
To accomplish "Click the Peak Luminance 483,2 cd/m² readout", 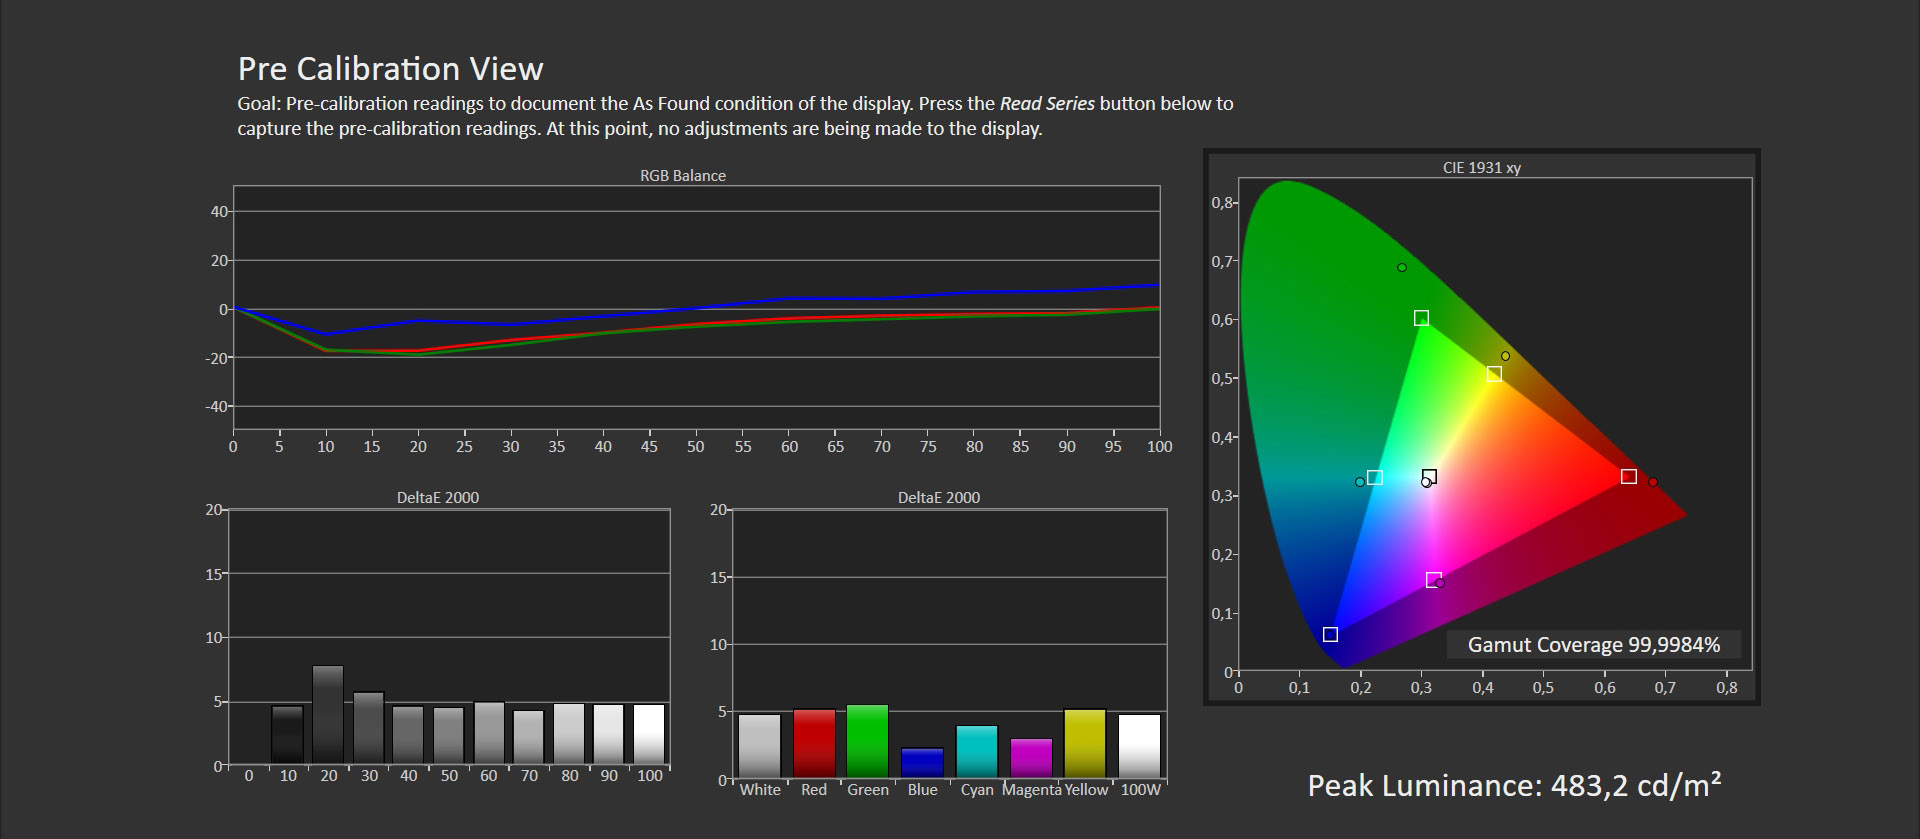I will 1515,786.
